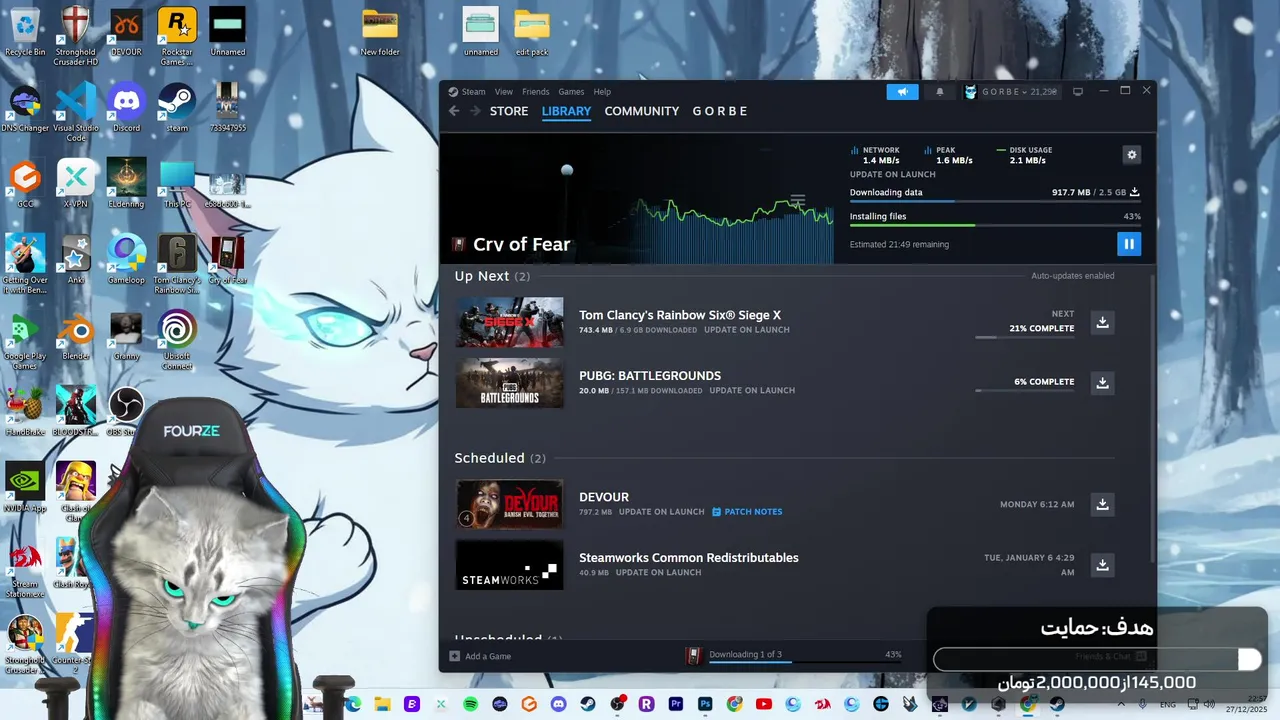Viewport: 1280px width, 720px height.
Task: Click the Tom Clancy's Rainbow Six Siege X title
Action: [680, 315]
